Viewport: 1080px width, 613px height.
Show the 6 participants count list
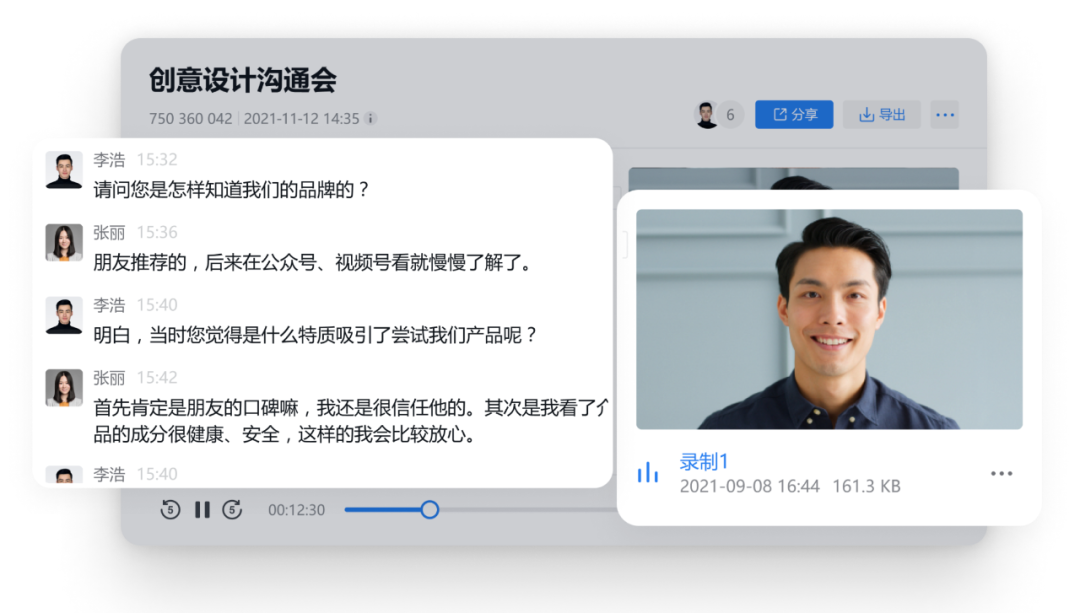tap(730, 115)
